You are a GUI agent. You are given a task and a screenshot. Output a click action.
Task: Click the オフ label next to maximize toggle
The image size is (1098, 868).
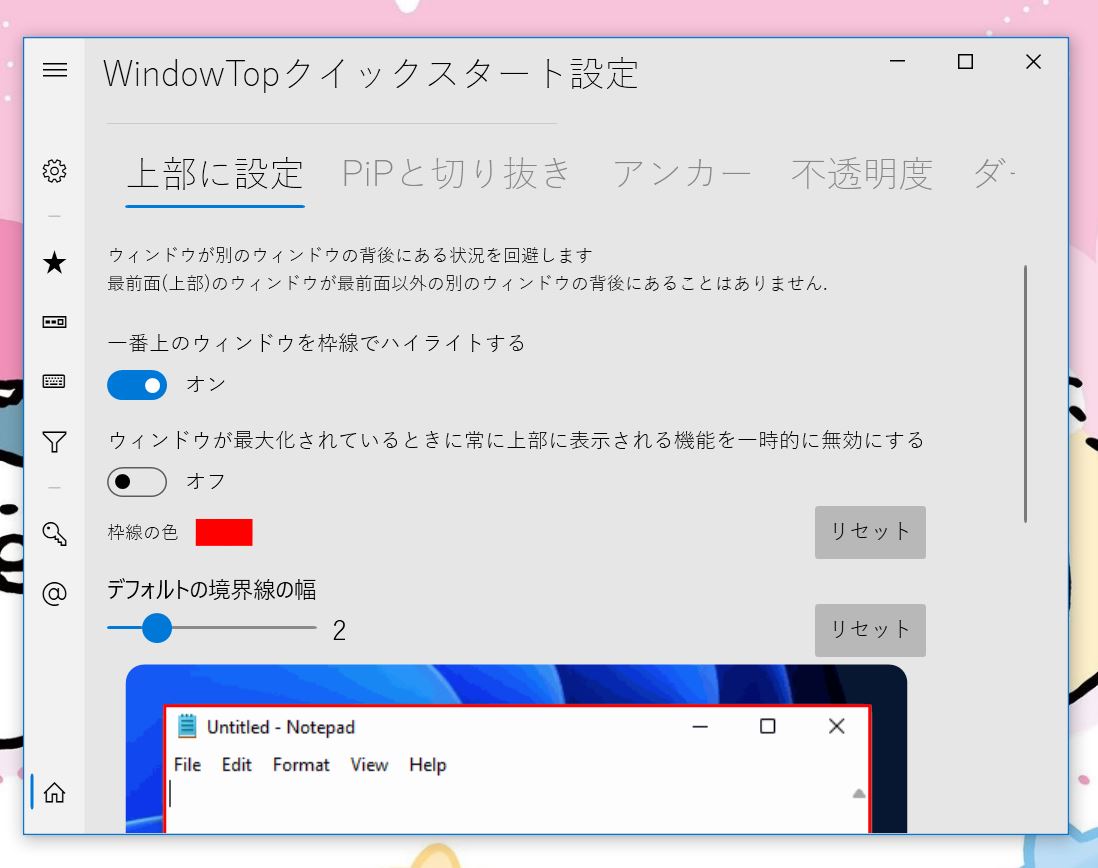[x=206, y=482]
